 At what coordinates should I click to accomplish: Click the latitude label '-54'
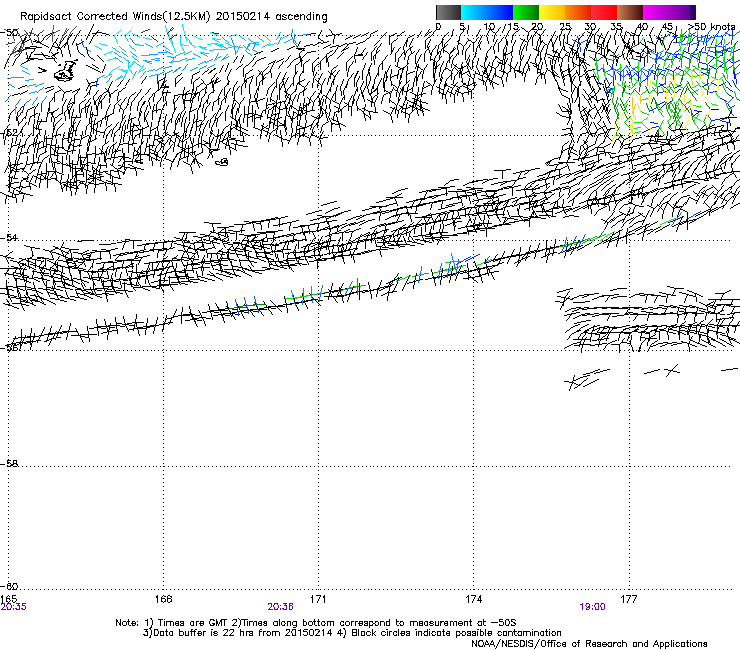pyautogui.click(x=9, y=237)
